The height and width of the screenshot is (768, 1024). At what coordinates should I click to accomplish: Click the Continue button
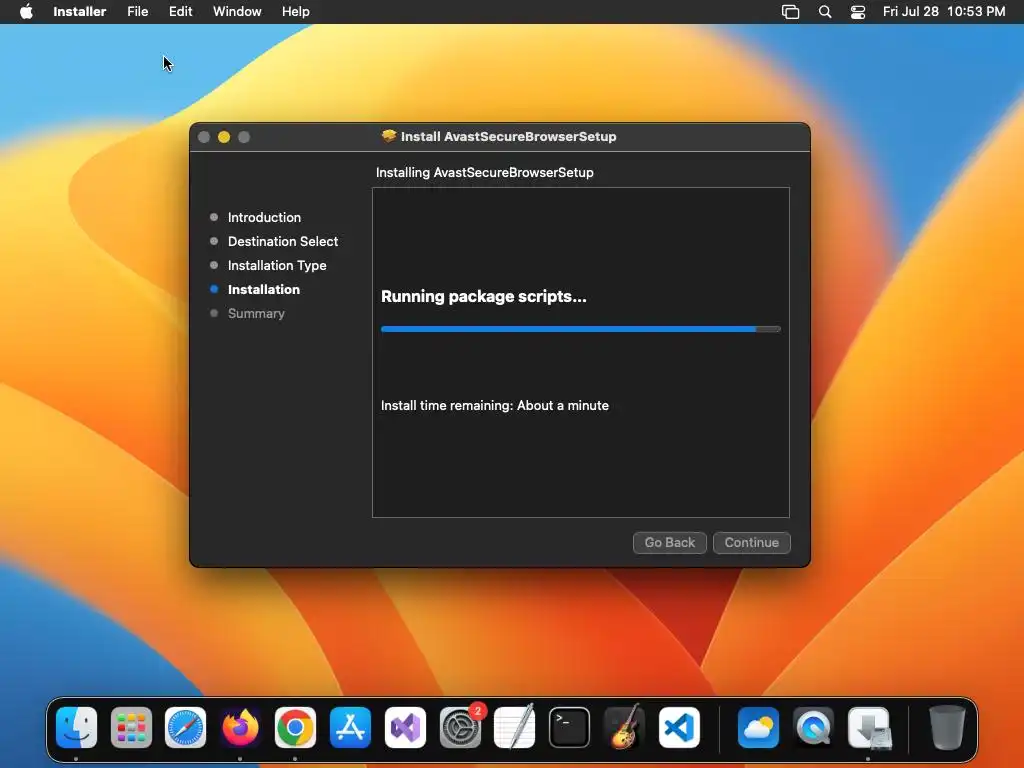pos(752,543)
